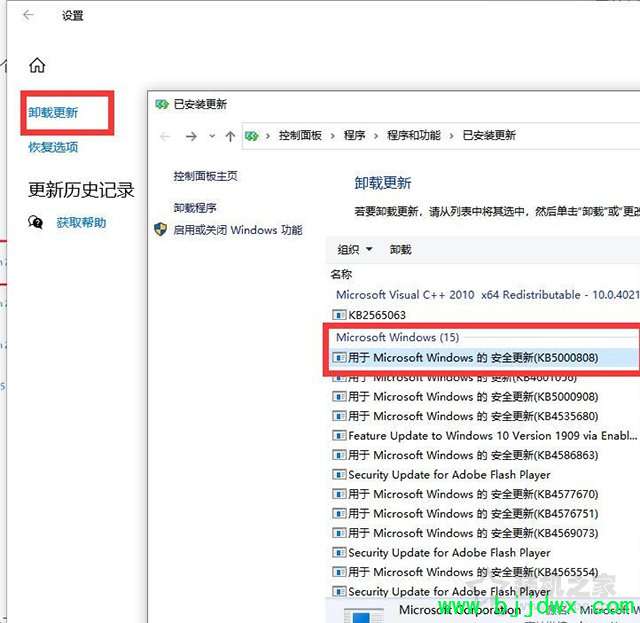The height and width of the screenshot is (623, 640).
Task: Go forward in the 已安装更新 window
Action: coord(191,136)
